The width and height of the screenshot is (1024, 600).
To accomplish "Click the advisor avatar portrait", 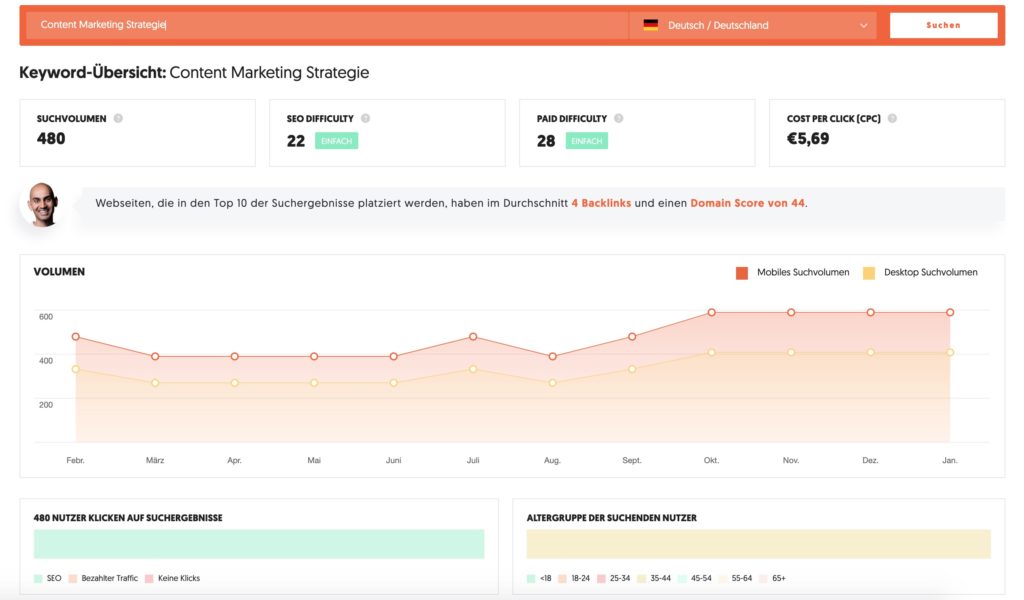I will click(42, 204).
